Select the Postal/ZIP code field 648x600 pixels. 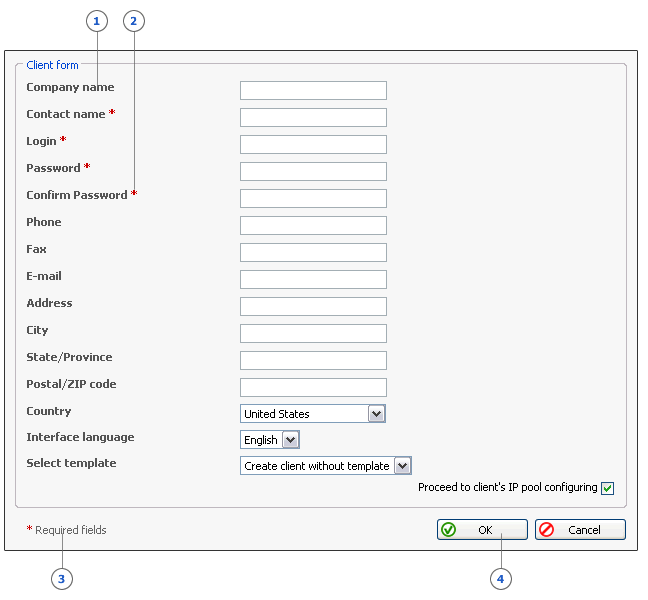click(313, 388)
